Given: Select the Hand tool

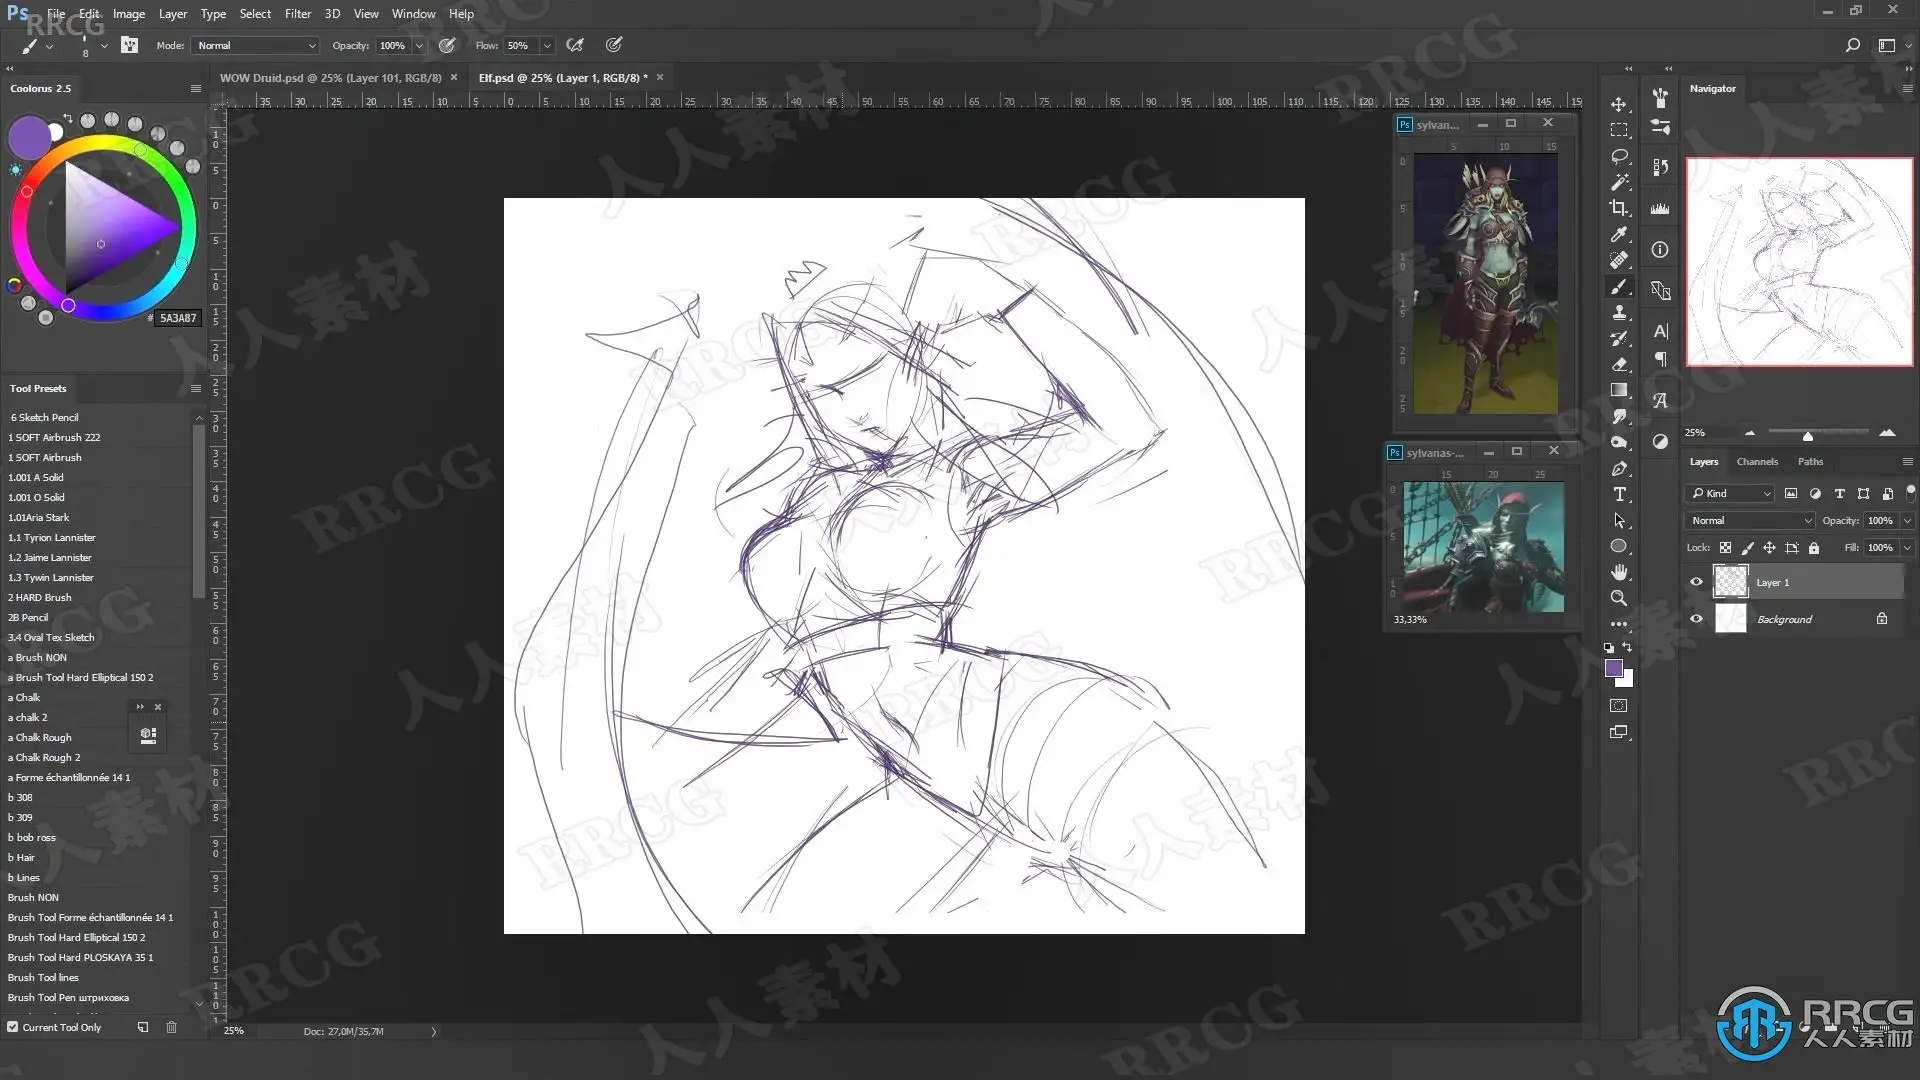Looking at the screenshot, I should click(1619, 572).
